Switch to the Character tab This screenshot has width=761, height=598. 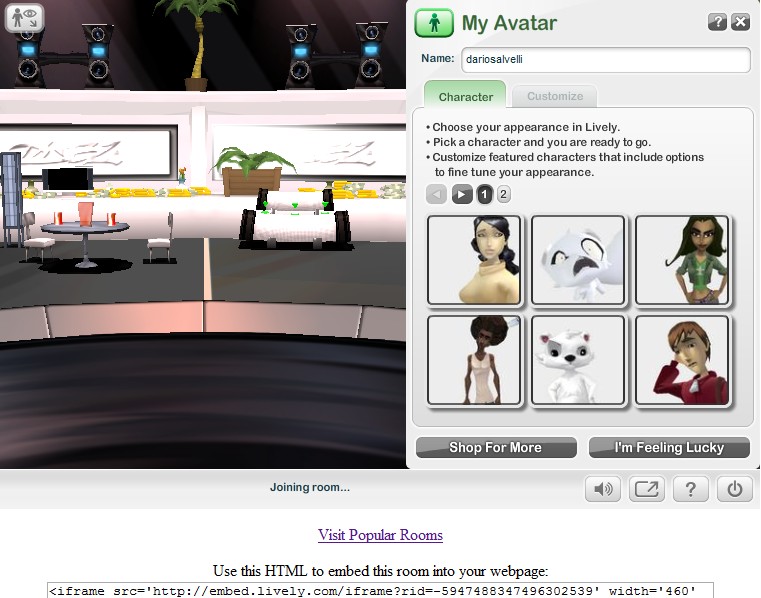(465, 96)
